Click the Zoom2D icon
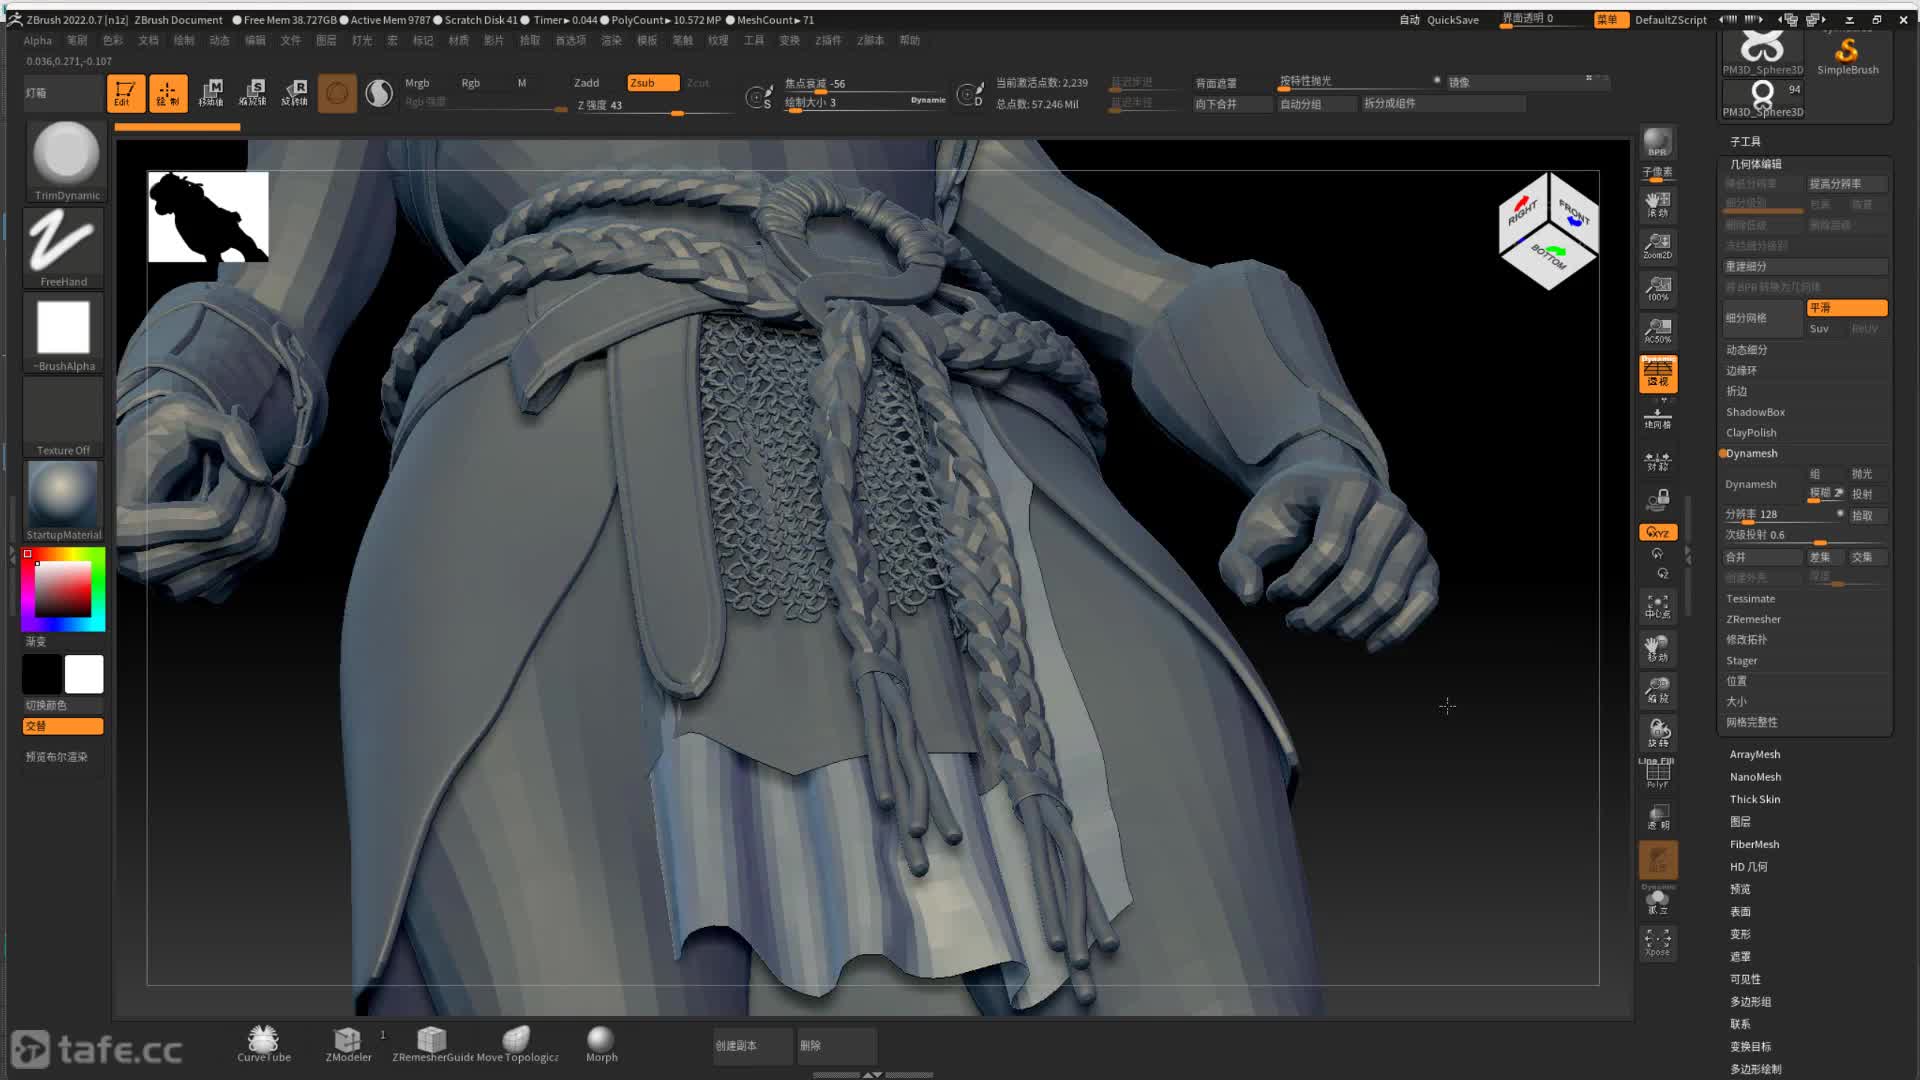This screenshot has width=1920, height=1080. 1658,246
